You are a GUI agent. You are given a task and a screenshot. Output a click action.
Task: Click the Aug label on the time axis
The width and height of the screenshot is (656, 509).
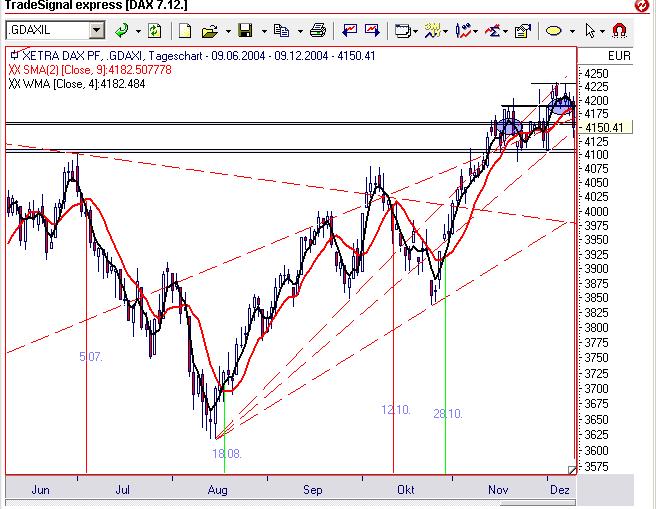(x=218, y=490)
